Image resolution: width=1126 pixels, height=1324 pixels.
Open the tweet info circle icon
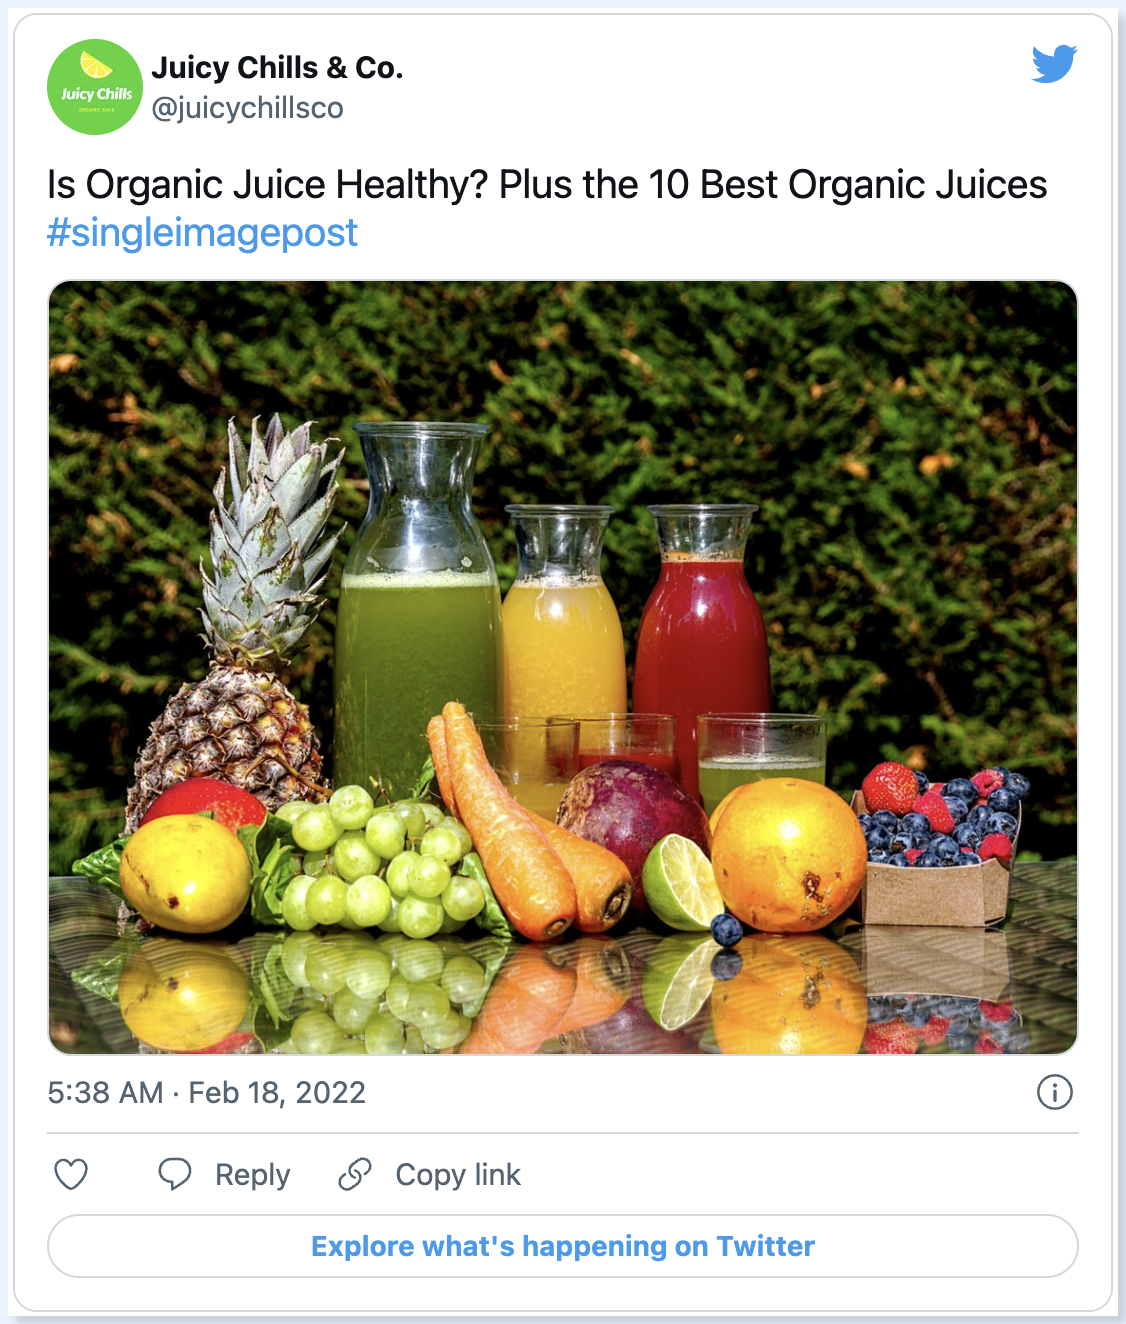pyautogui.click(x=1055, y=1092)
